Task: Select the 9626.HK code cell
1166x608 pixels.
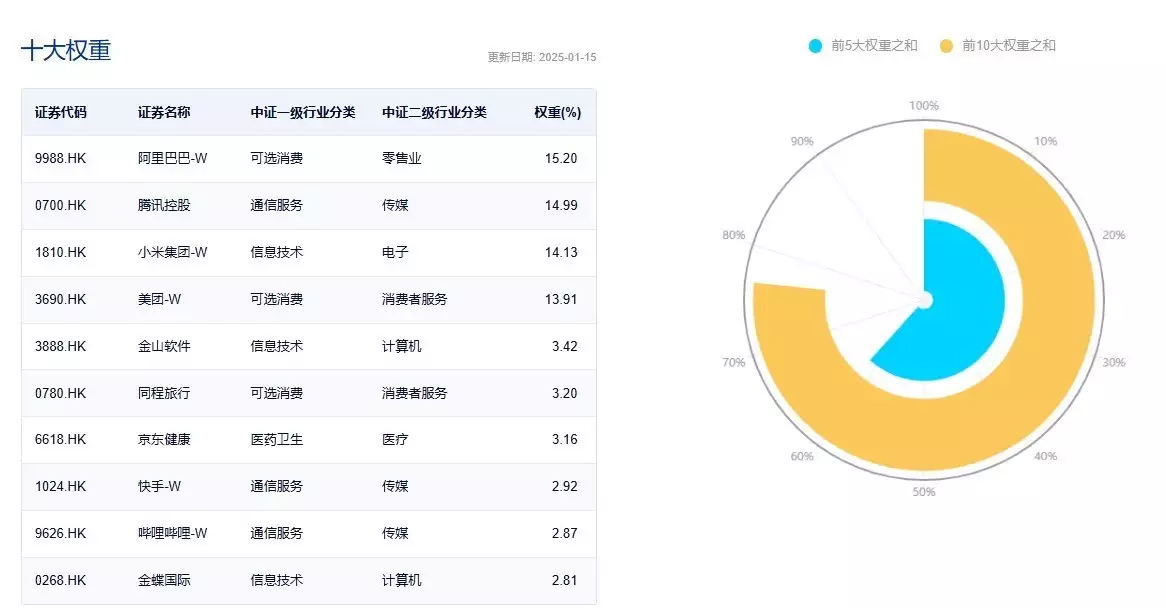Action: 60,533
